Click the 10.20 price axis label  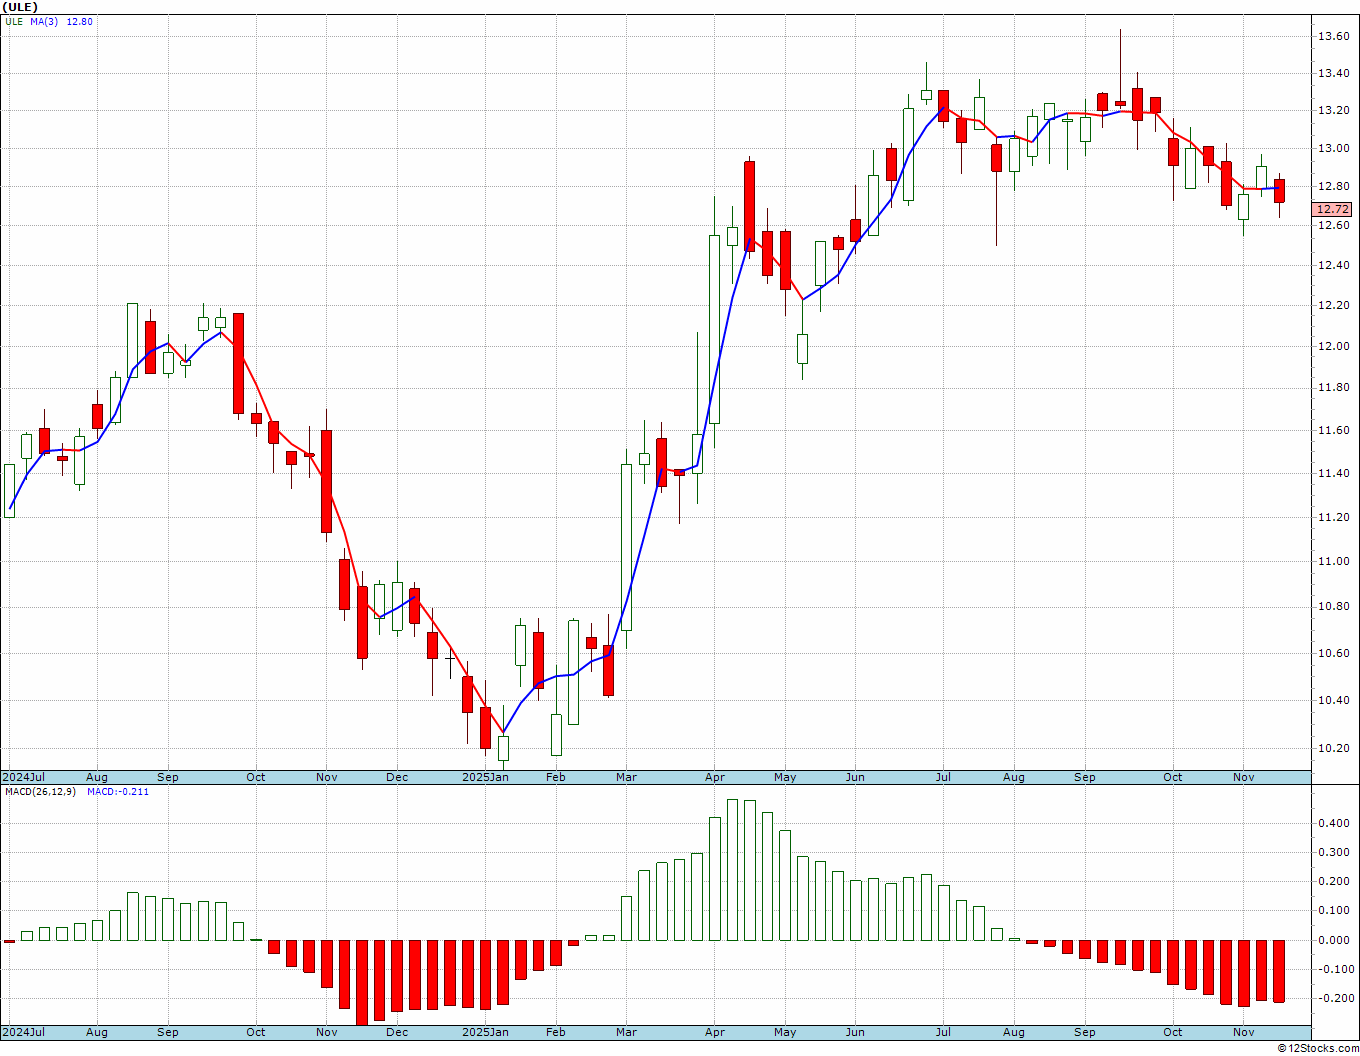point(1334,748)
